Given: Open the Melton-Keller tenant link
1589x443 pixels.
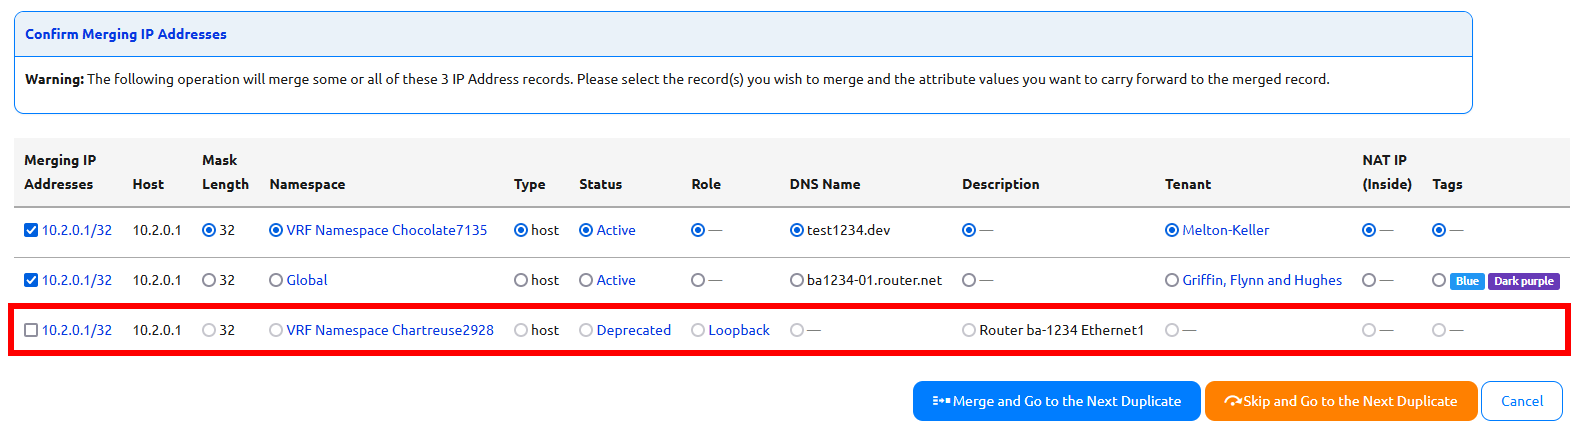Looking at the screenshot, I should (1226, 230).
